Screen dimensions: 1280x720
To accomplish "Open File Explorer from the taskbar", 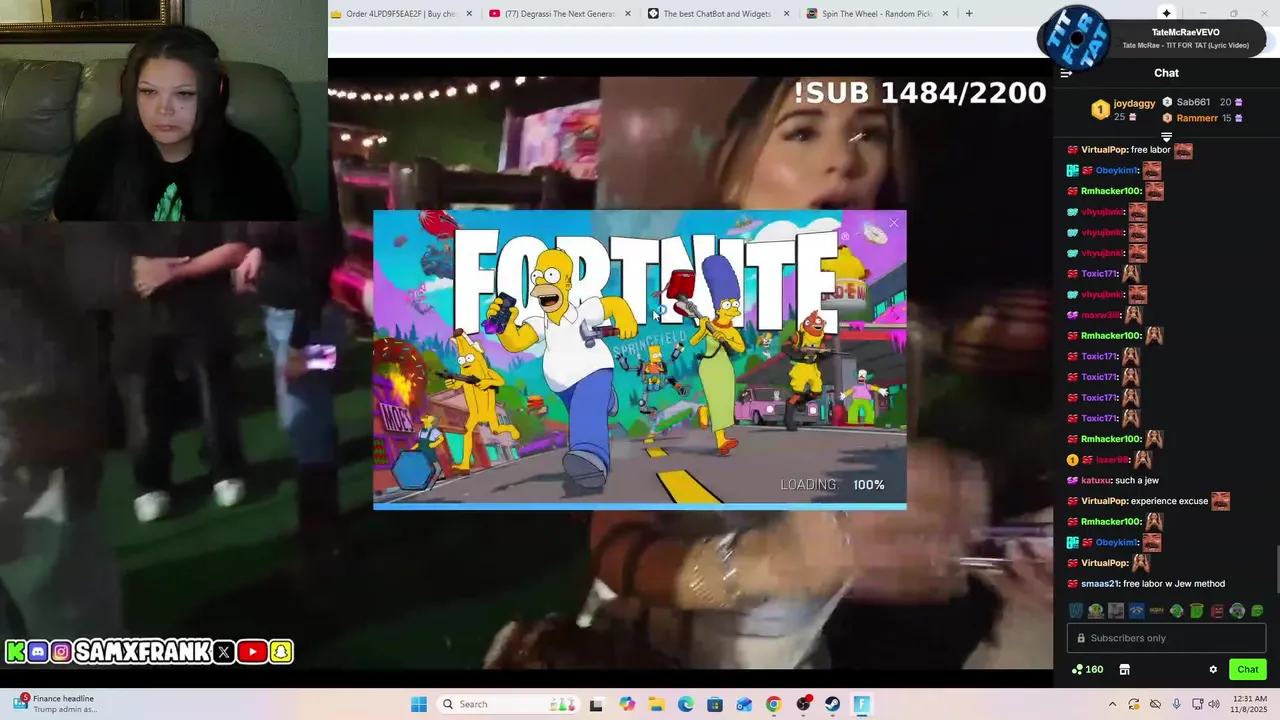I will [656, 704].
